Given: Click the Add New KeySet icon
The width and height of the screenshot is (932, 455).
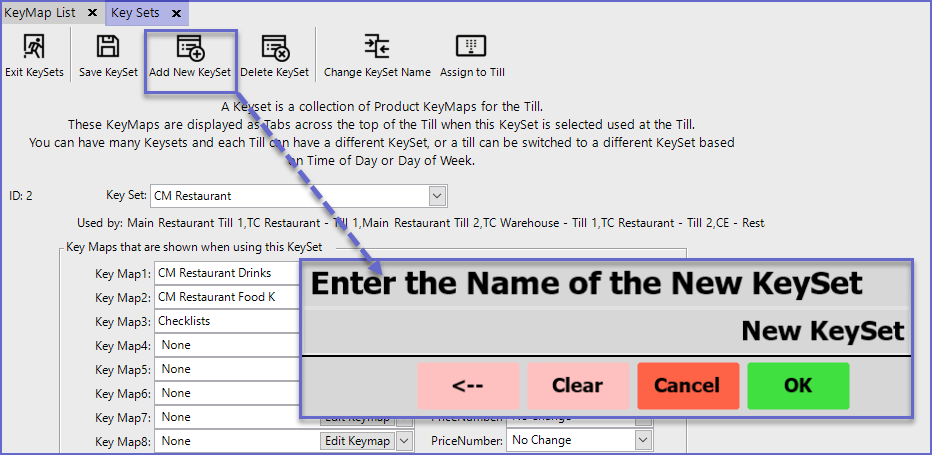Looking at the screenshot, I should point(190,47).
